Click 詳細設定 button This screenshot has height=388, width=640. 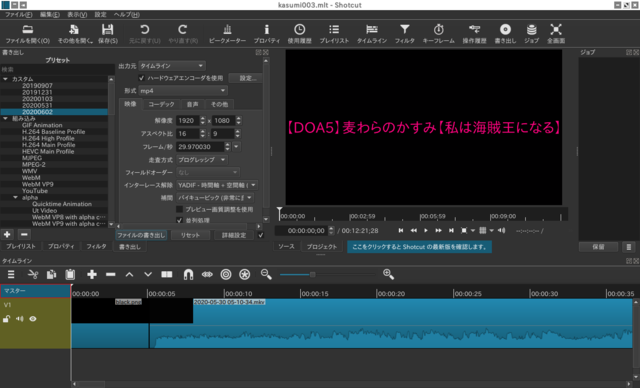click(x=234, y=235)
